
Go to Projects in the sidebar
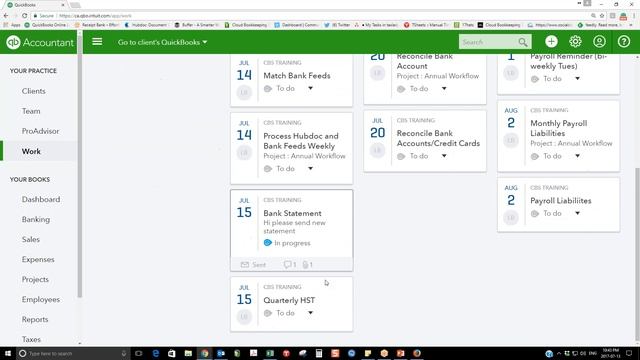point(35,279)
